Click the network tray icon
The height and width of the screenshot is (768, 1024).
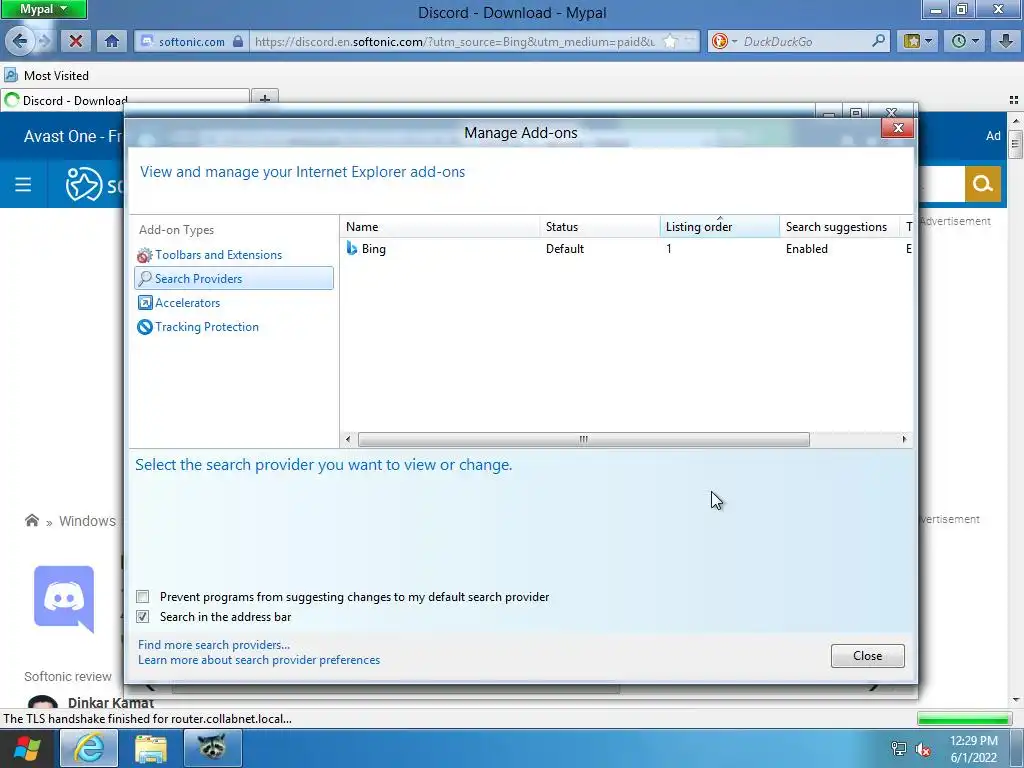pos(899,749)
